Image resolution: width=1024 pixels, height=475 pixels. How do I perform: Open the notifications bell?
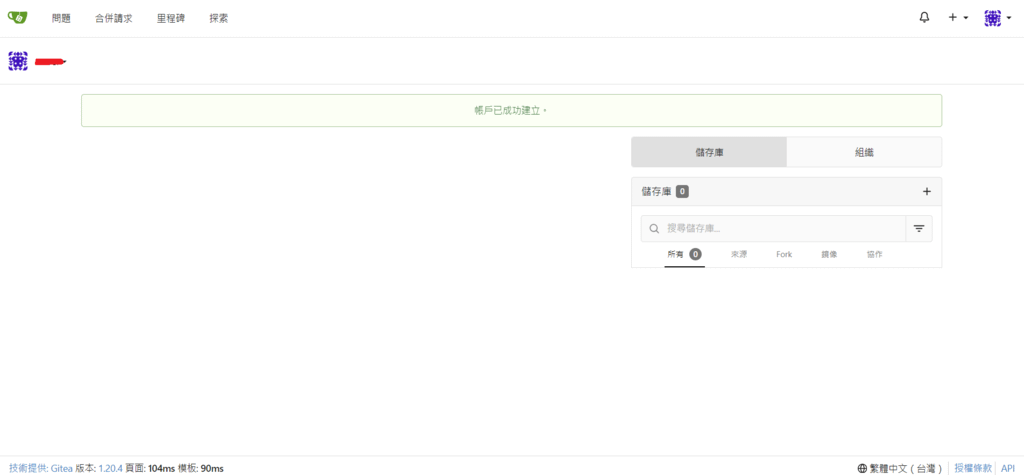[924, 18]
